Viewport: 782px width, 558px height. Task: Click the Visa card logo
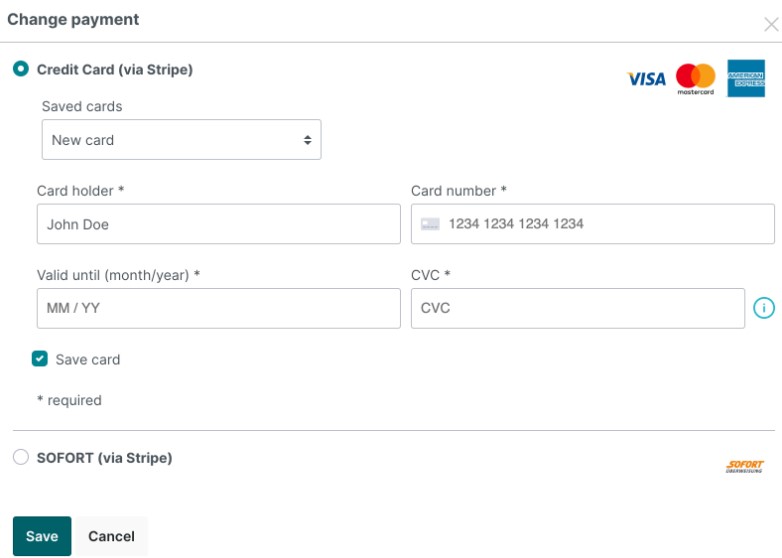646,79
